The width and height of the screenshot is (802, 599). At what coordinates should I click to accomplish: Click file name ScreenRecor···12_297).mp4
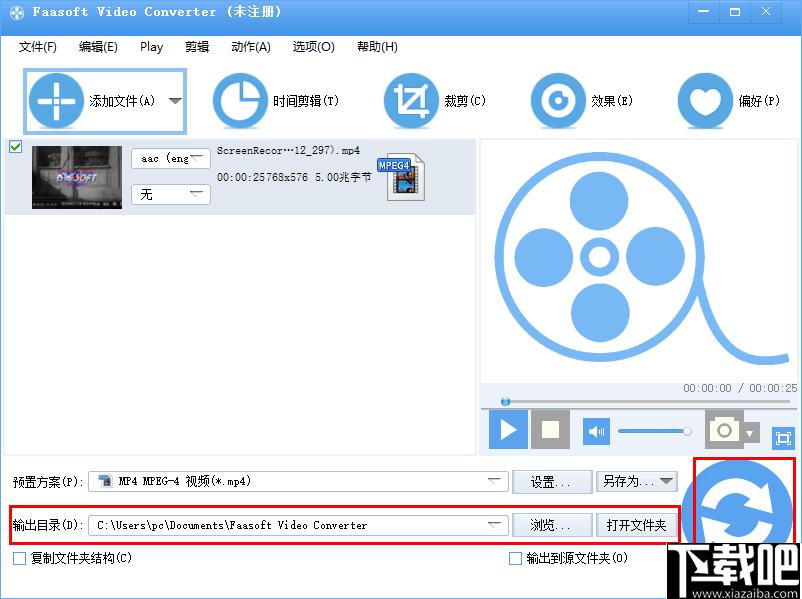coord(288,150)
